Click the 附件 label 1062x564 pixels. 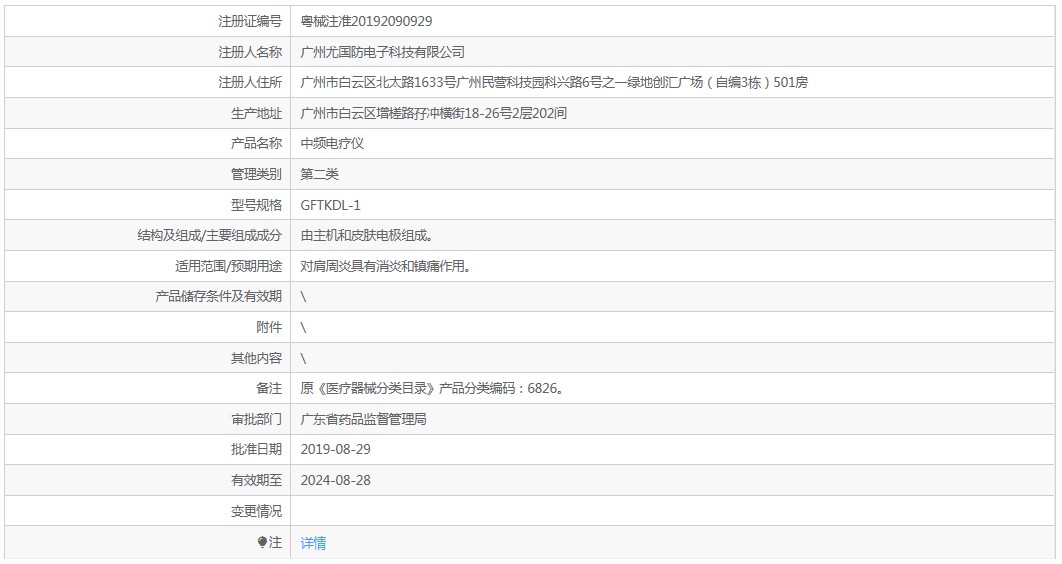point(269,328)
